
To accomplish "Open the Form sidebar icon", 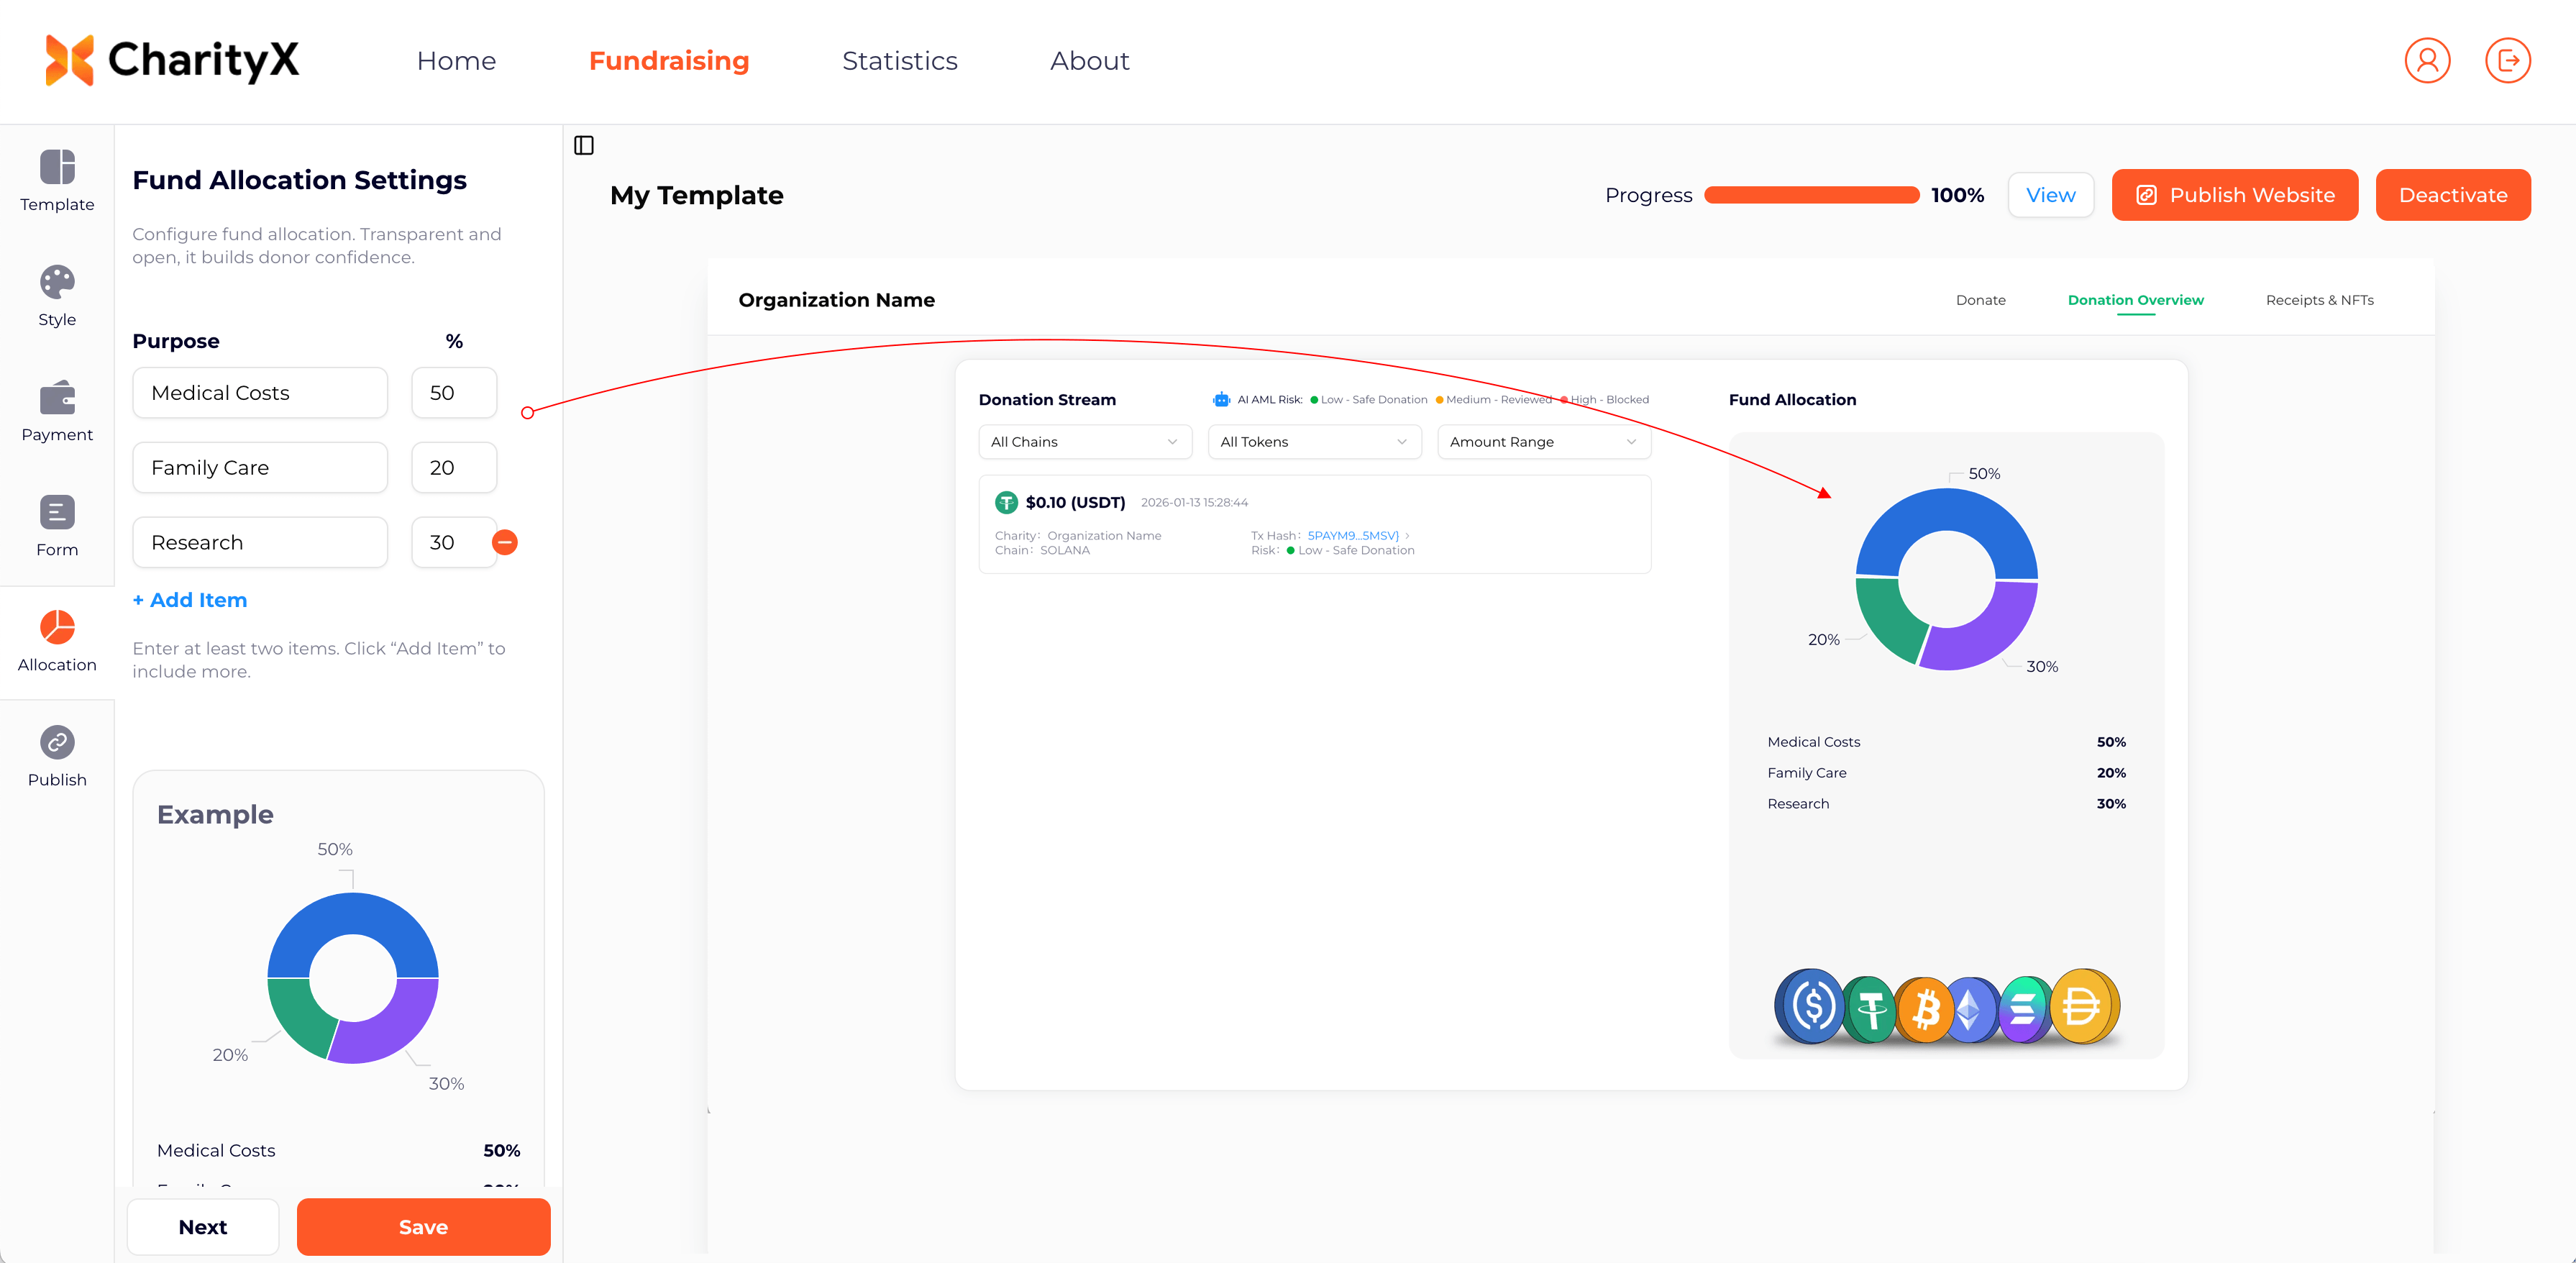I will (x=57, y=512).
